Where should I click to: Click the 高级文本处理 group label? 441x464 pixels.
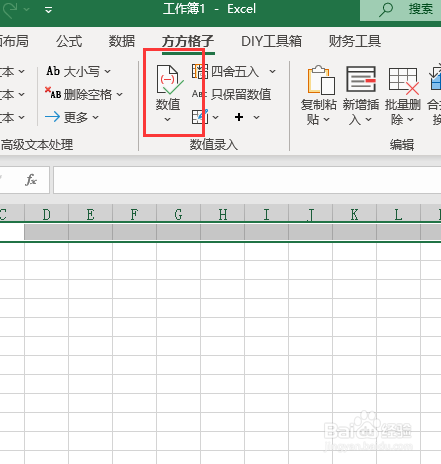(x=37, y=145)
